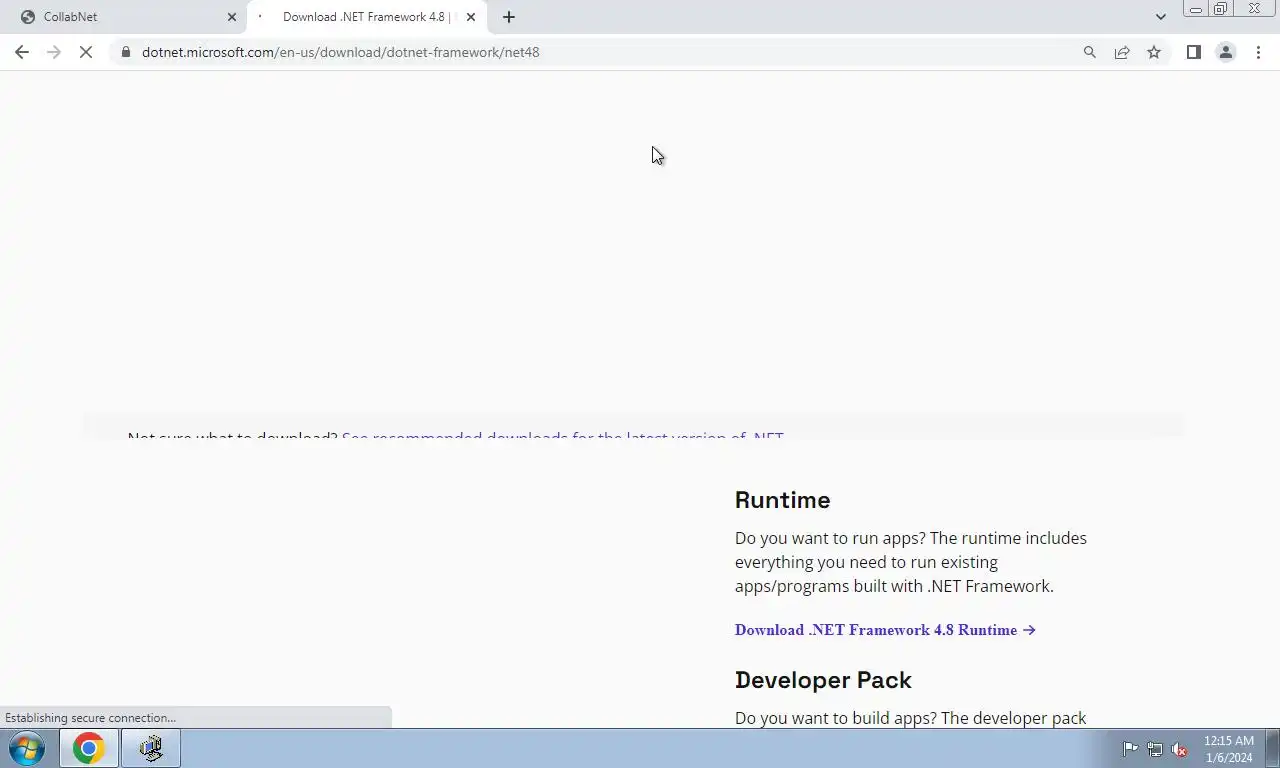Close the Download .NET Framework tab
The height and width of the screenshot is (768, 1280).
click(x=471, y=17)
